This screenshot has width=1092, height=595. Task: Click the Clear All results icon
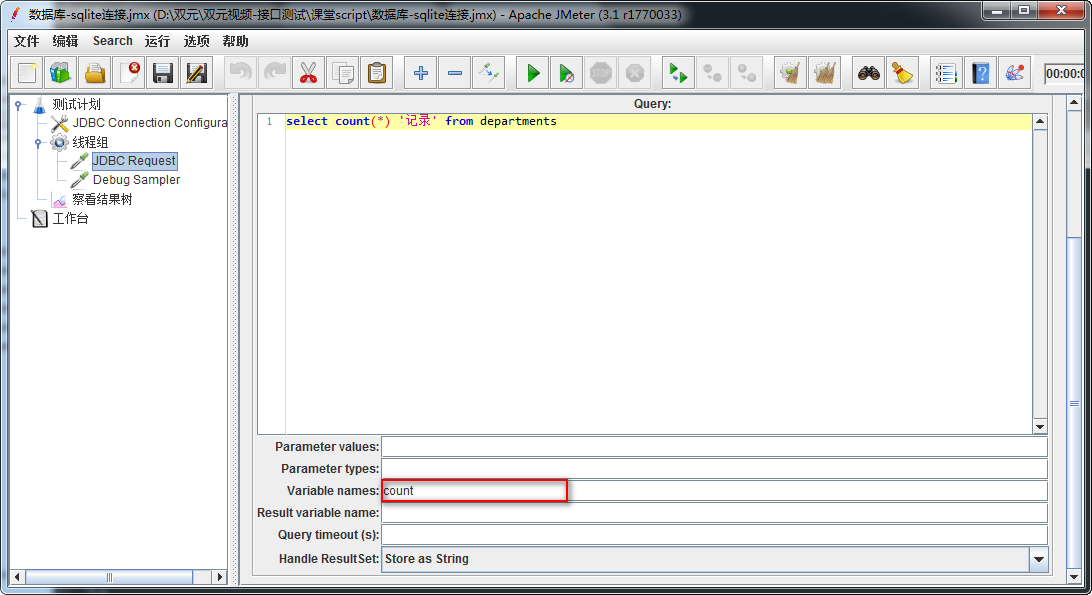click(x=825, y=73)
